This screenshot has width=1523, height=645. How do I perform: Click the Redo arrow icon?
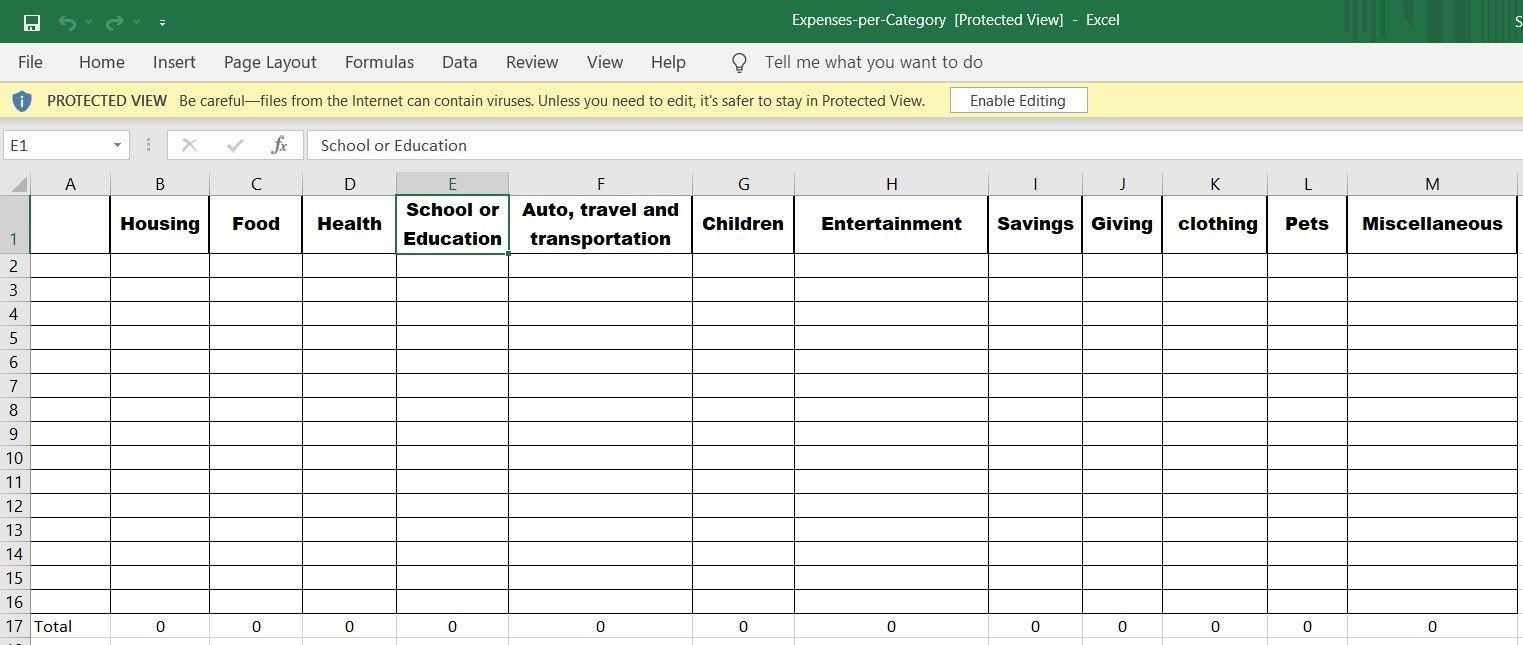[114, 22]
